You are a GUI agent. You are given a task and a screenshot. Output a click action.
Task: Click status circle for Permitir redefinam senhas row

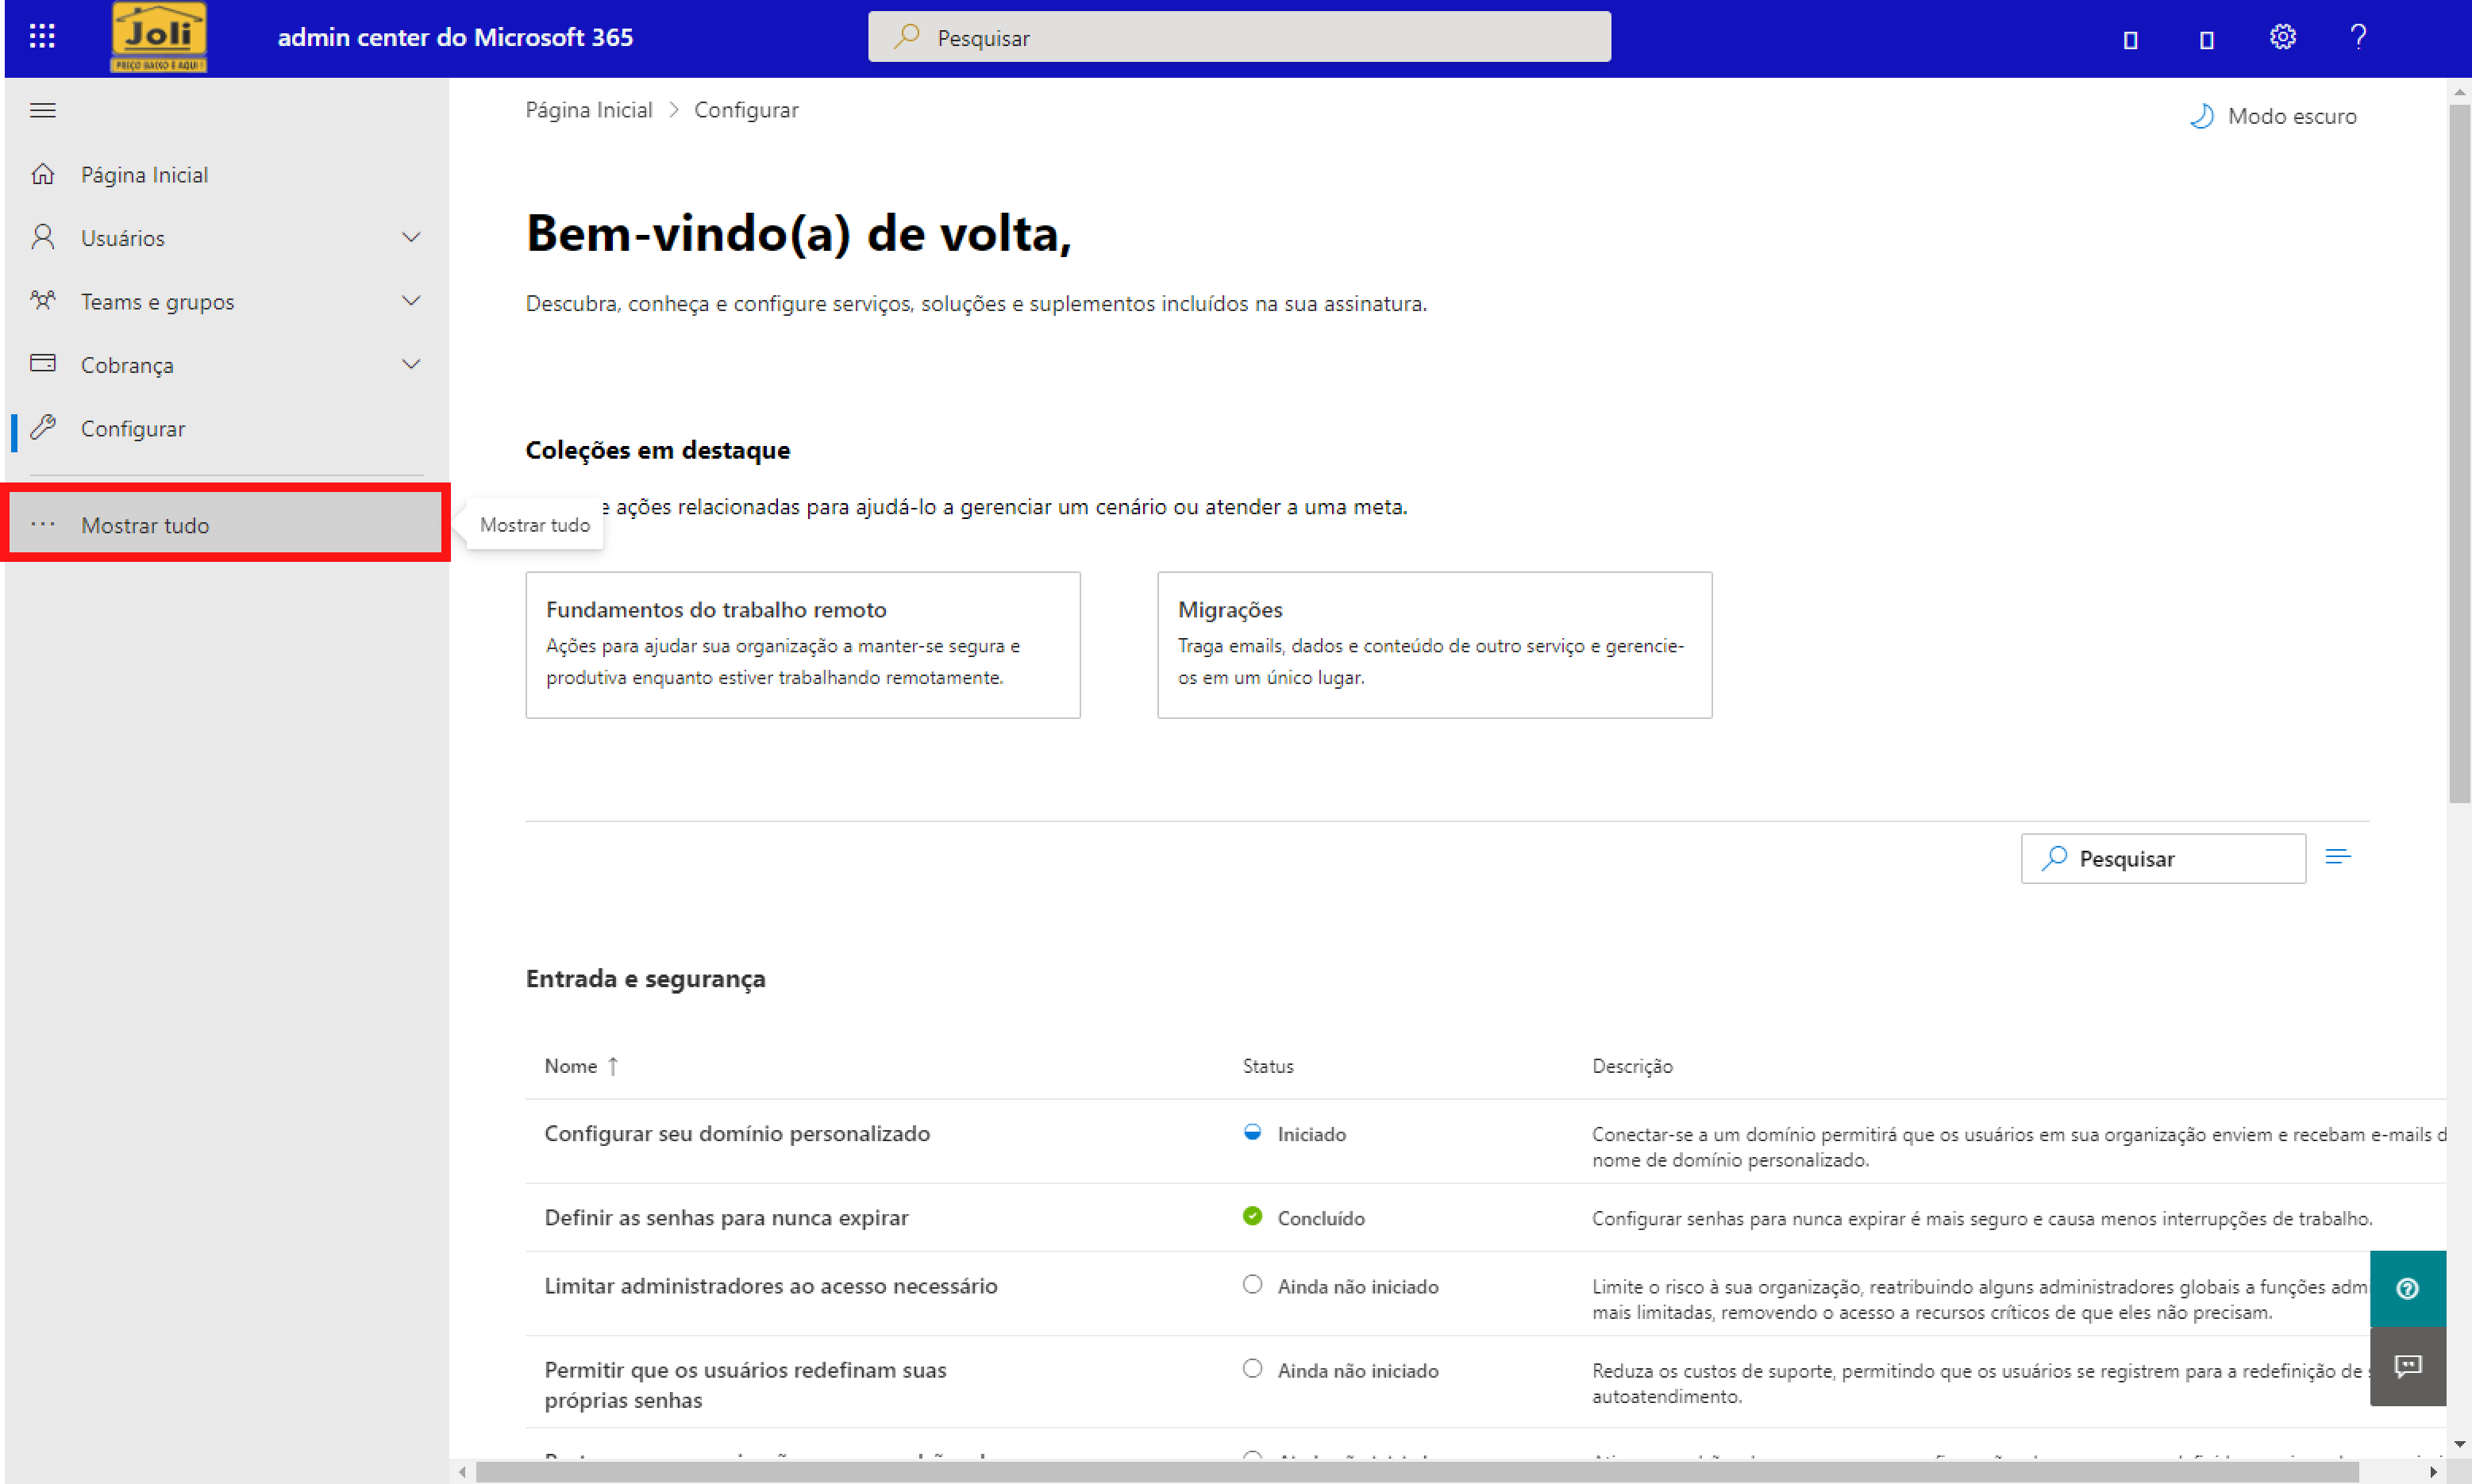point(1252,1368)
